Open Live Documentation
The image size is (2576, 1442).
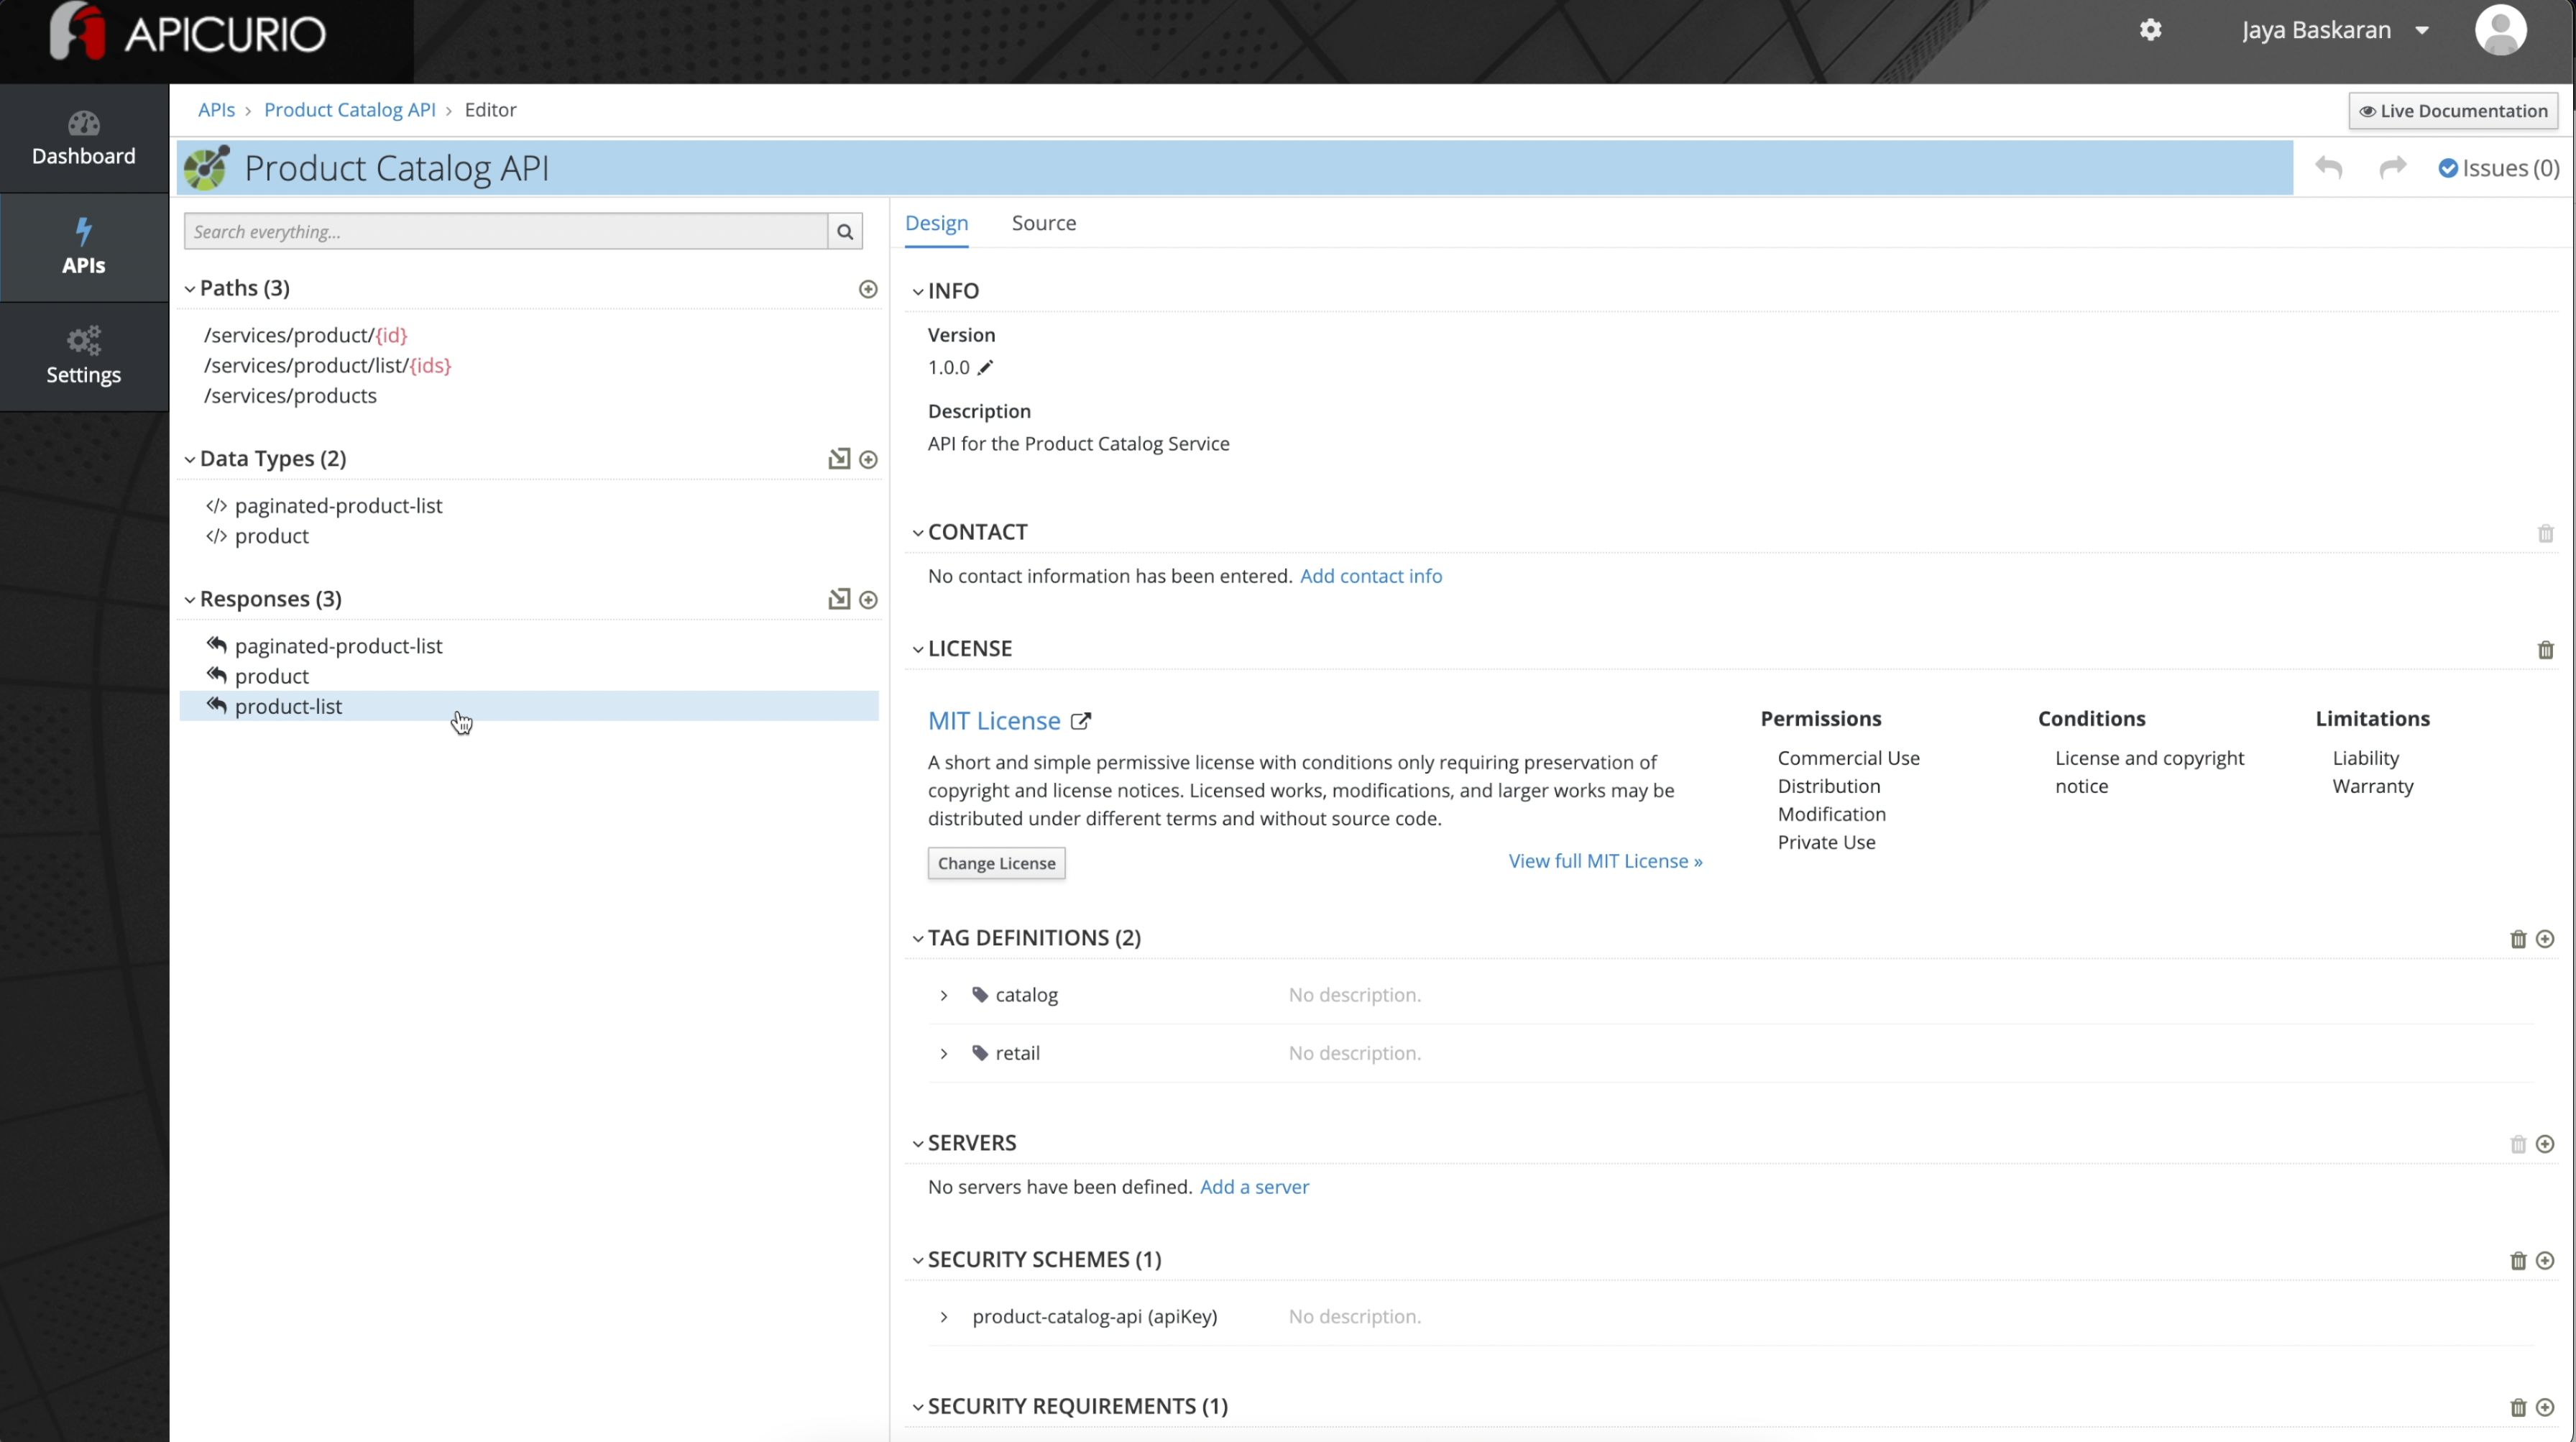point(2453,111)
